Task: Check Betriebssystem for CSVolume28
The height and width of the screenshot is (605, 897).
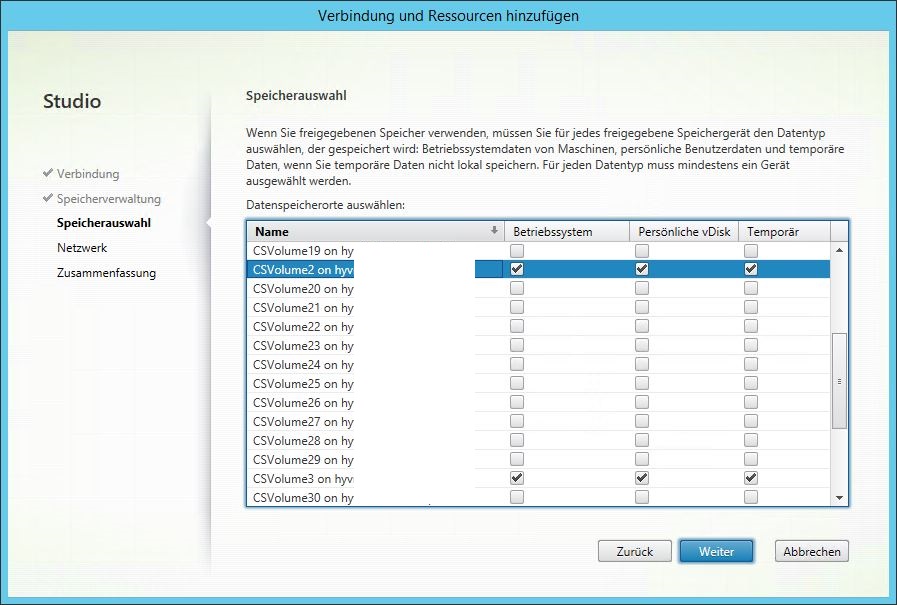Action: (x=517, y=440)
